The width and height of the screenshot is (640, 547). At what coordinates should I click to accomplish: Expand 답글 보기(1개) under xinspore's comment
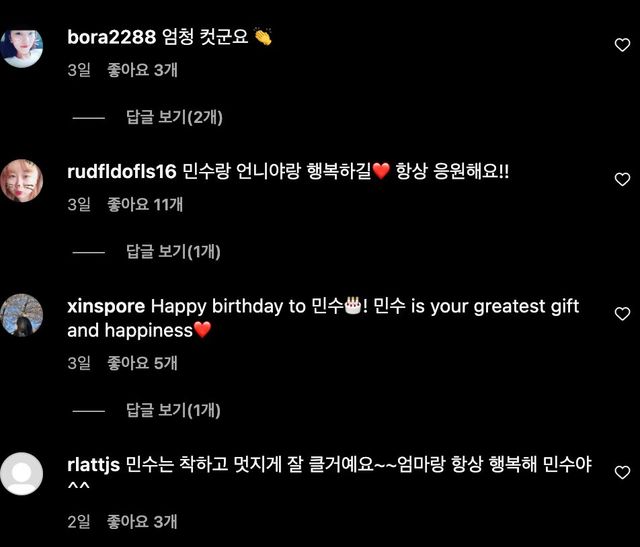[x=174, y=410]
